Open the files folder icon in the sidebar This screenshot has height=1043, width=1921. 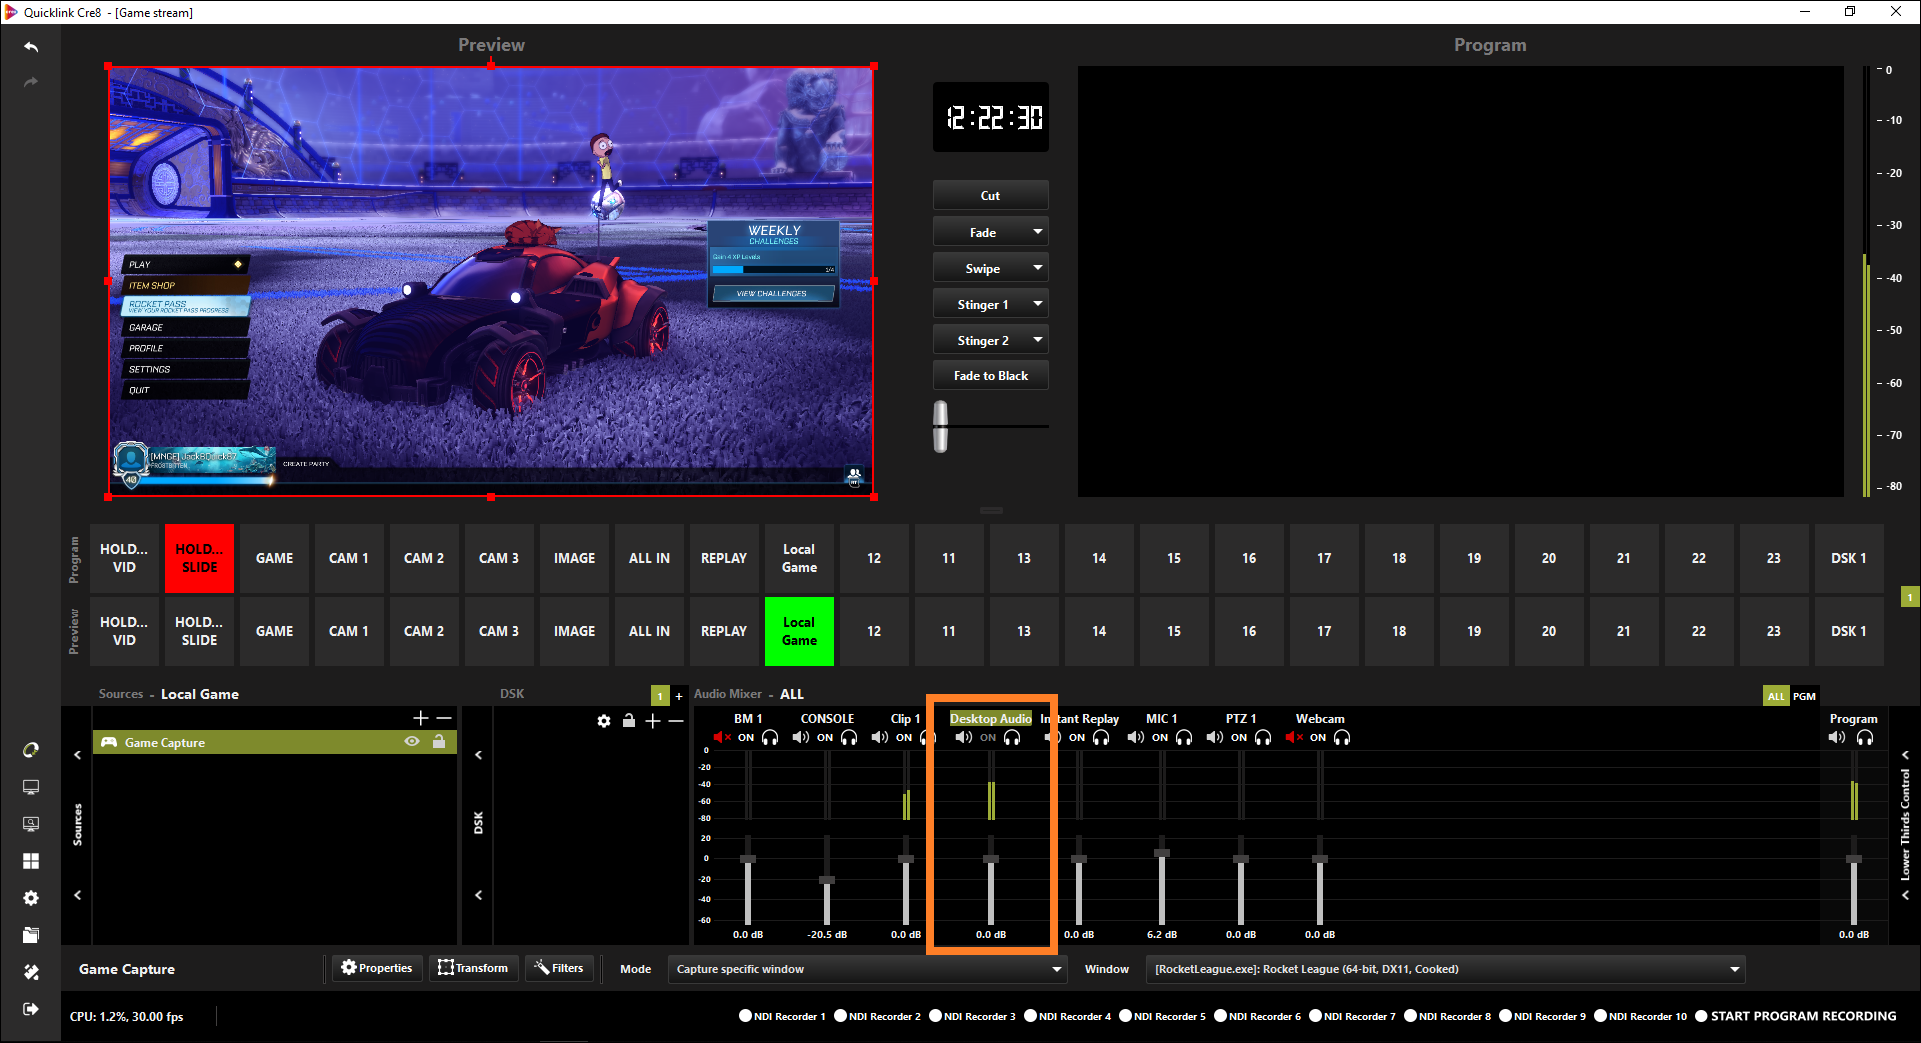tap(31, 935)
